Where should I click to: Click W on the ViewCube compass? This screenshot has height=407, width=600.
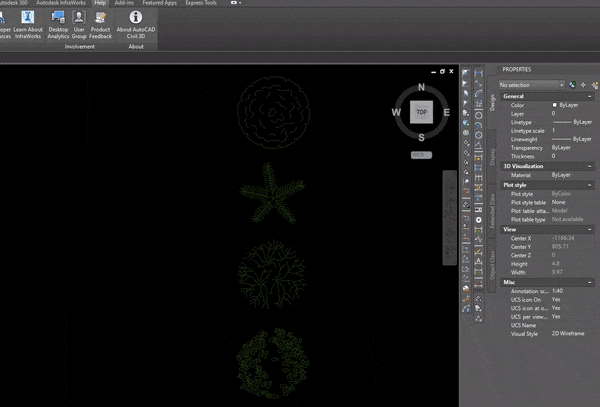coord(396,112)
